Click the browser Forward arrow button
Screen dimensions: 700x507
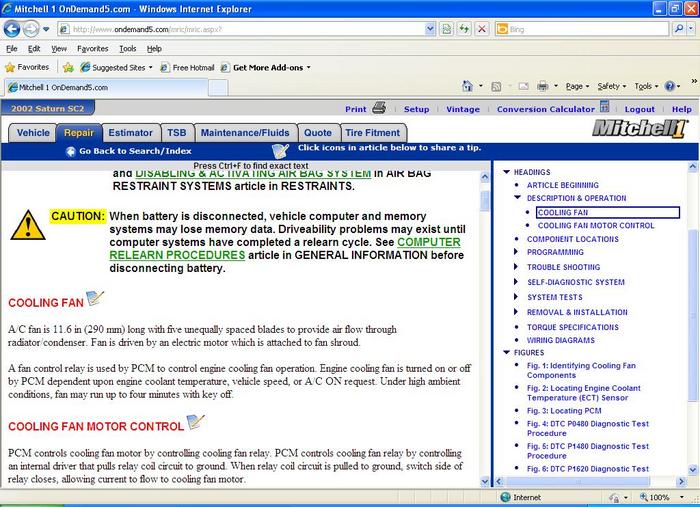[30, 29]
